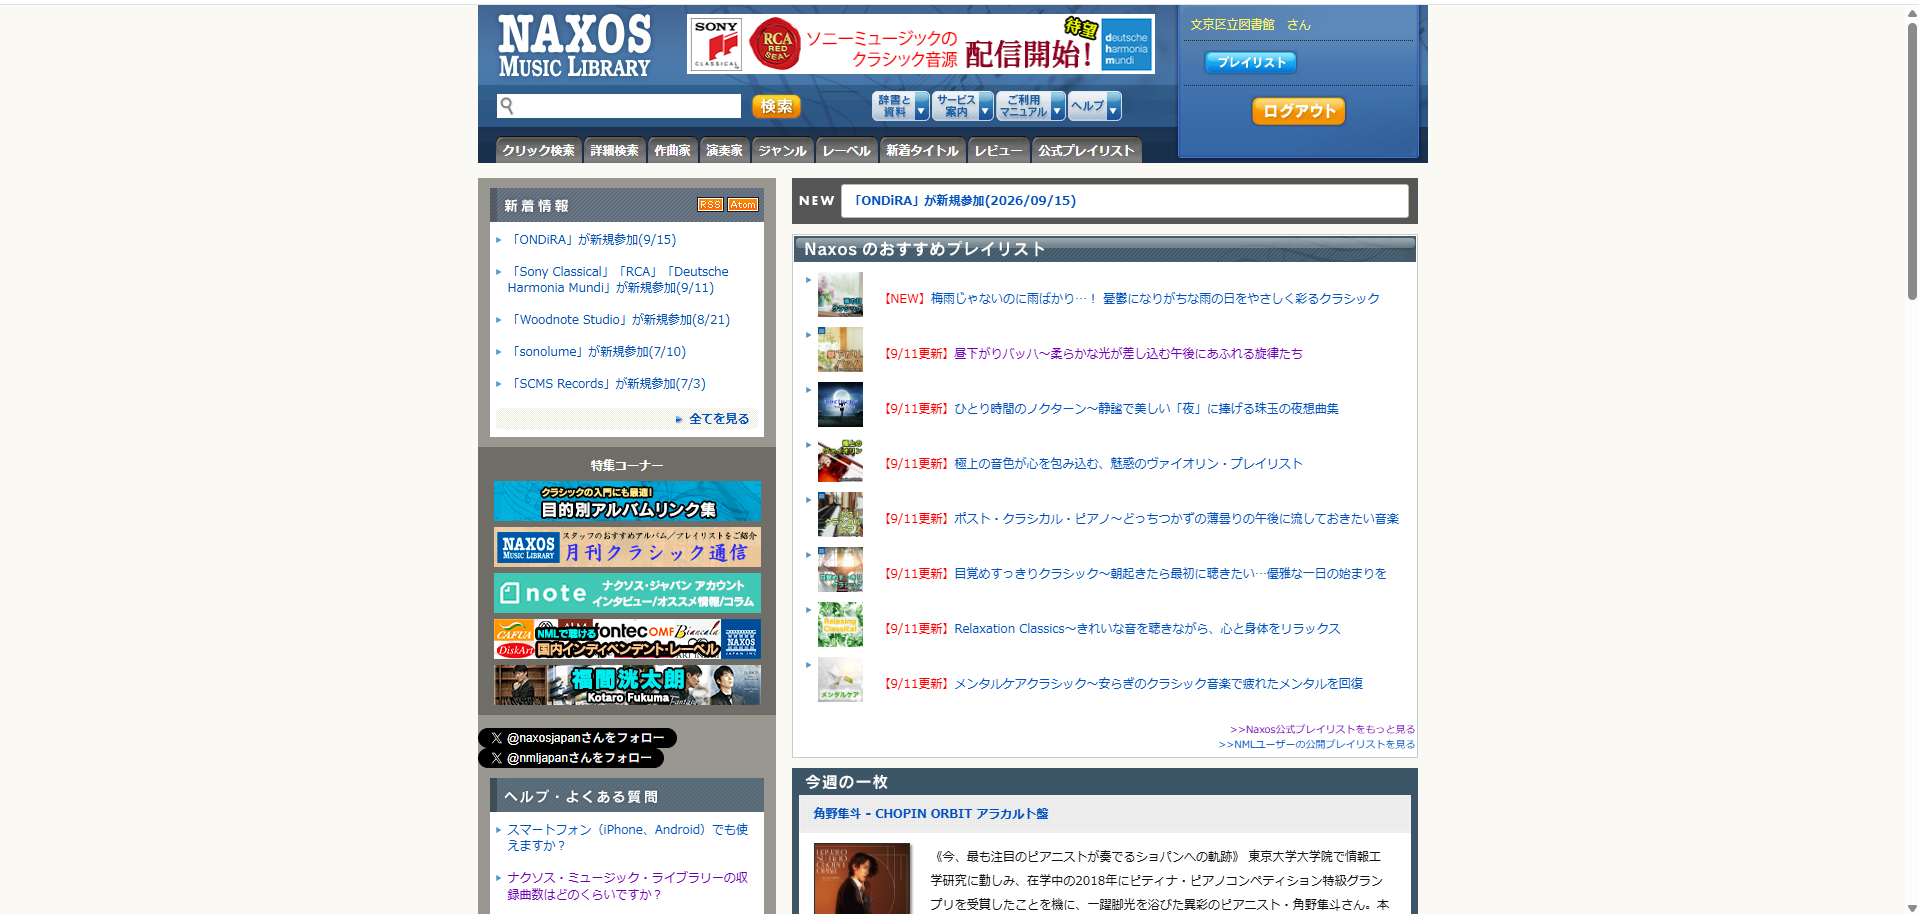Open the RSS feed icon

[x=710, y=205]
